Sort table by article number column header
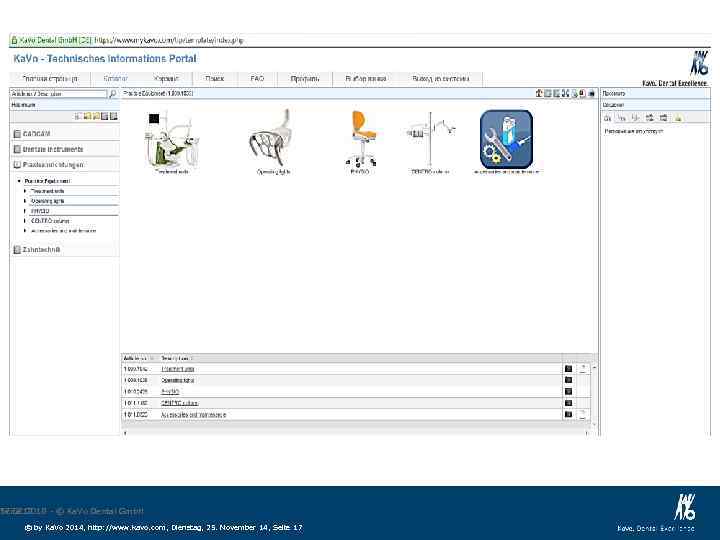The height and width of the screenshot is (540, 720). coord(140,358)
